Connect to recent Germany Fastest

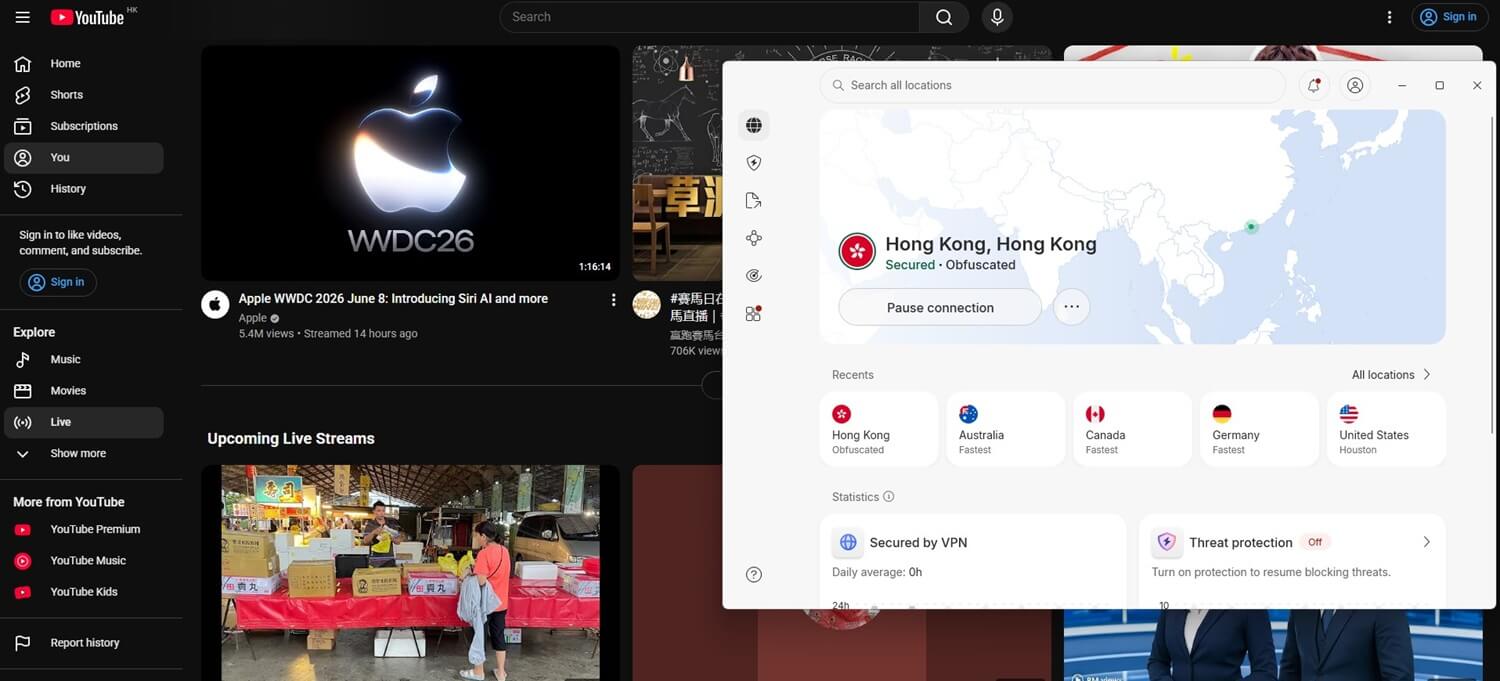pos(1260,429)
